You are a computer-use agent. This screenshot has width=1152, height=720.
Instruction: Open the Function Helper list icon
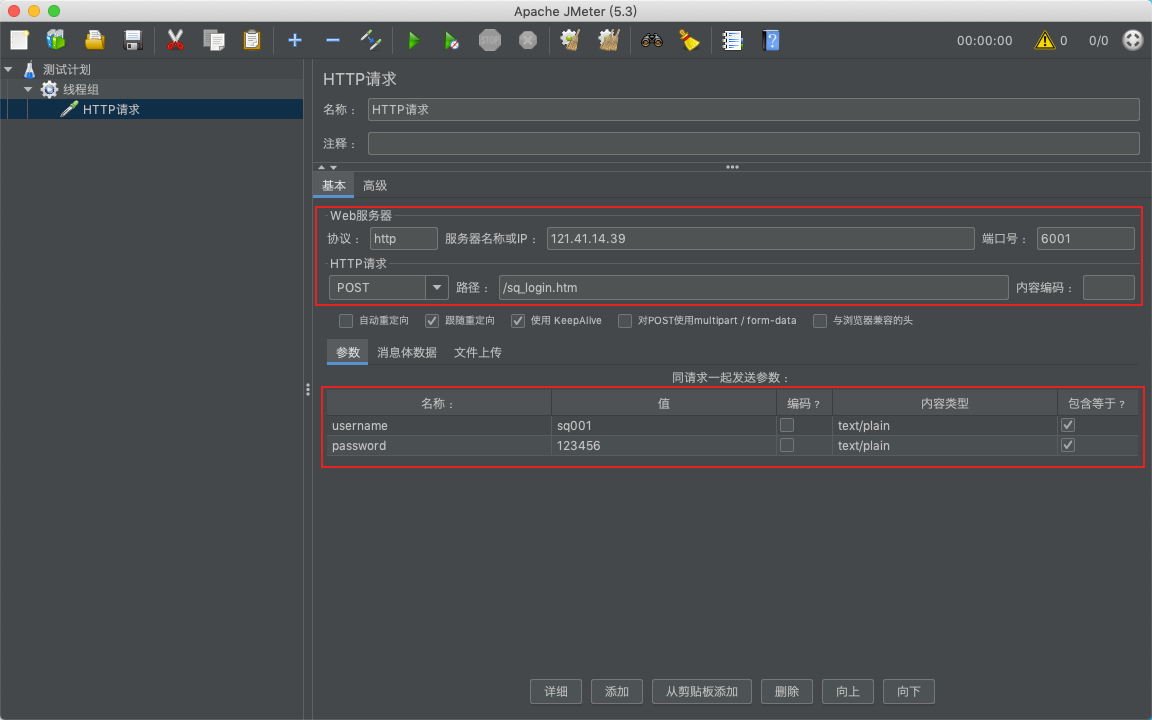(x=732, y=40)
